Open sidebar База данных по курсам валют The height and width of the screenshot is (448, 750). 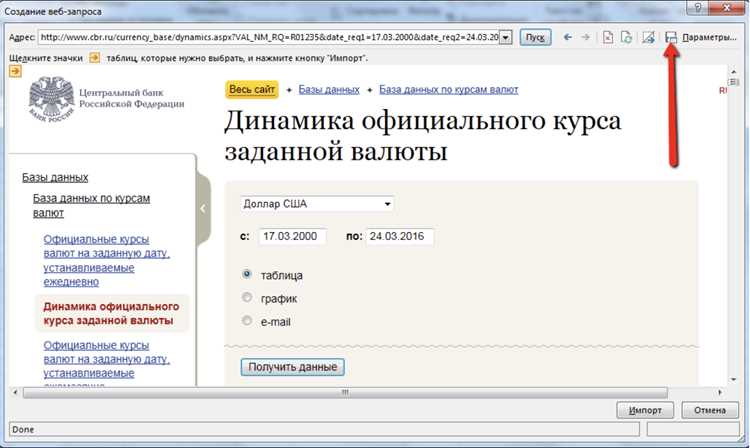point(91,205)
